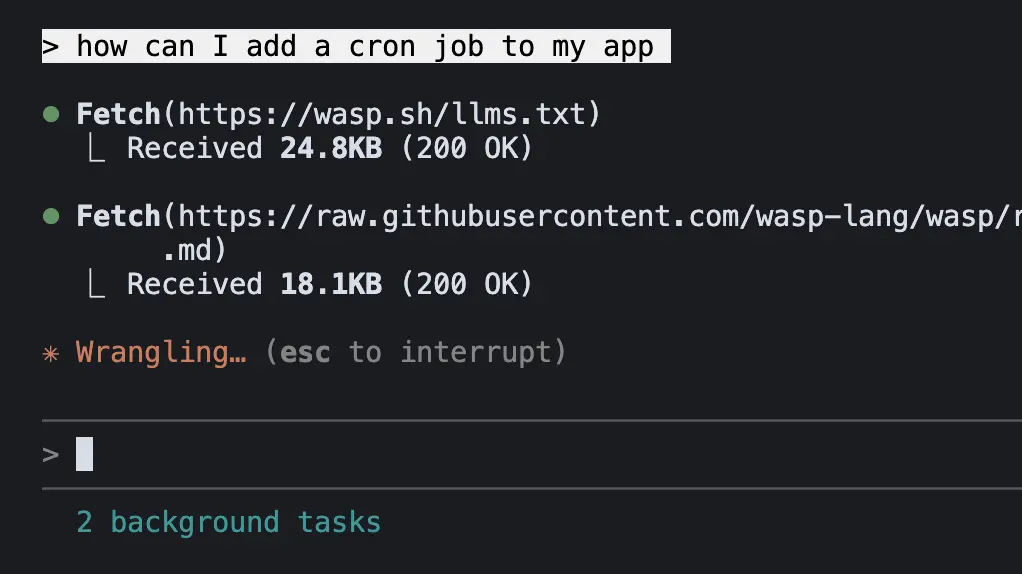Click "(200 OK)" on the 18.1KB result
1022x574 pixels.
467,285
